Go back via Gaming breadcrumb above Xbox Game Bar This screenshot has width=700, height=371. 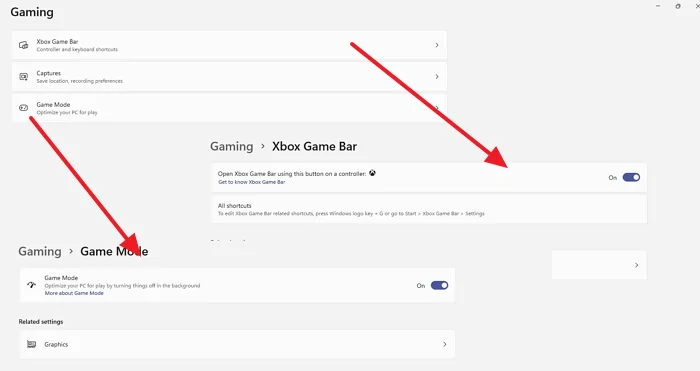[232, 146]
